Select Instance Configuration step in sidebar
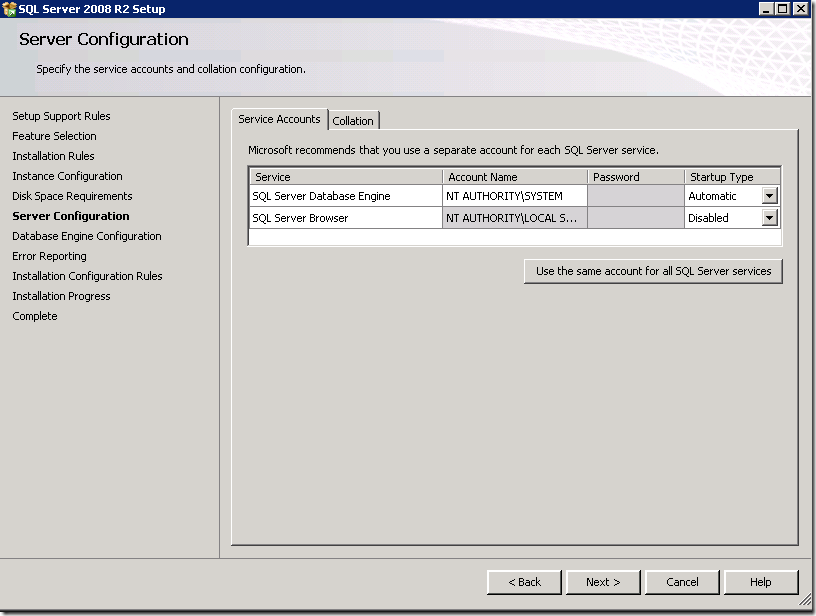The height and width of the screenshot is (616, 816). [68, 176]
